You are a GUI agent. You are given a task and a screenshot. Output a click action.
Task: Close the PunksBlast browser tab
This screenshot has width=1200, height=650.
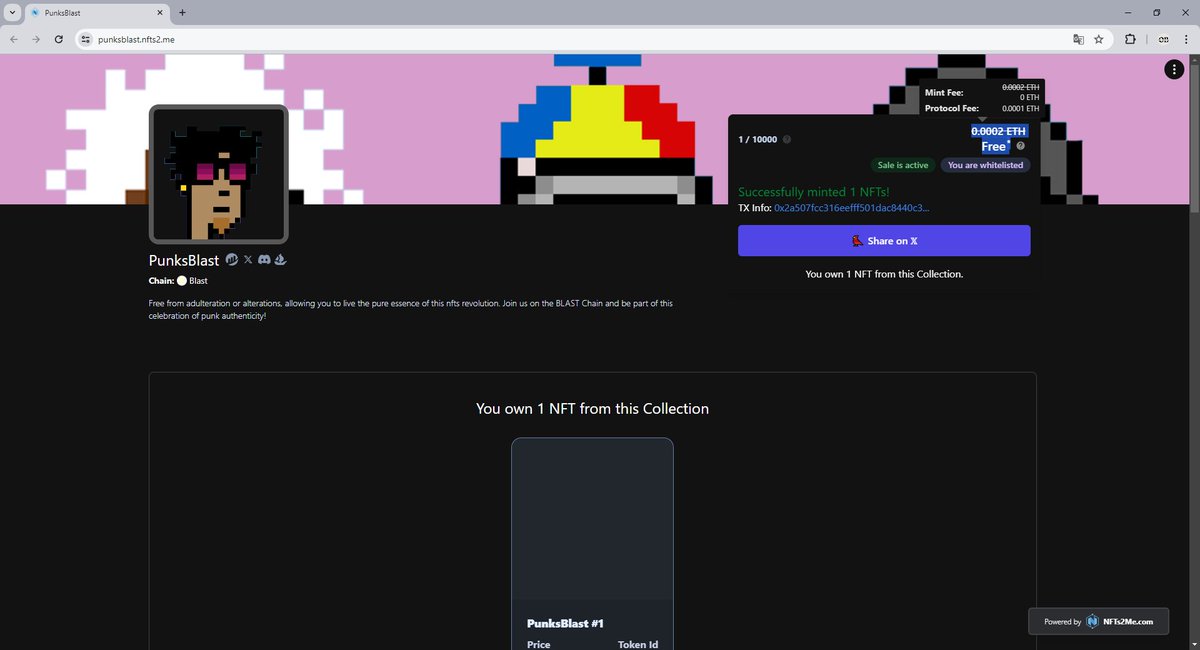(x=158, y=12)
